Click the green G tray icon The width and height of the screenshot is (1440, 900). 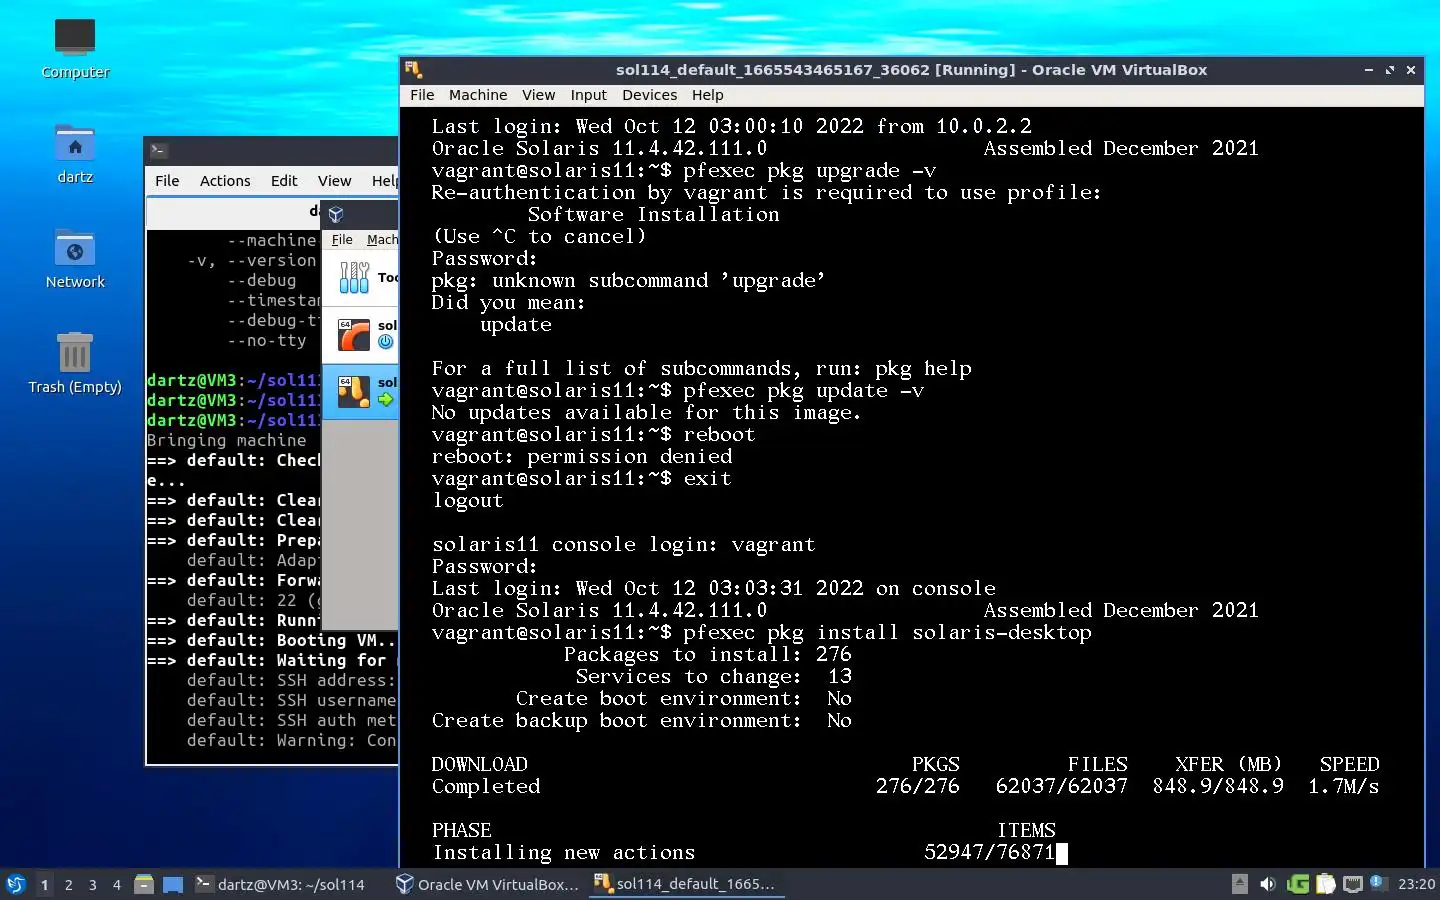coord(1298,884)
